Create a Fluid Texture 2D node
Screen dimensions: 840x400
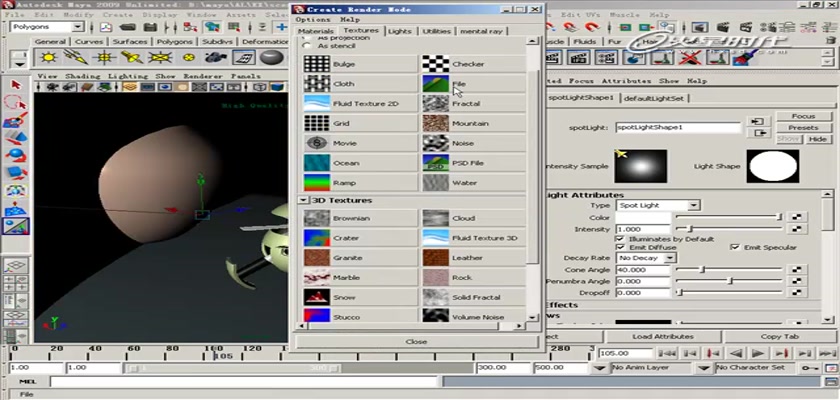point(360,104)
